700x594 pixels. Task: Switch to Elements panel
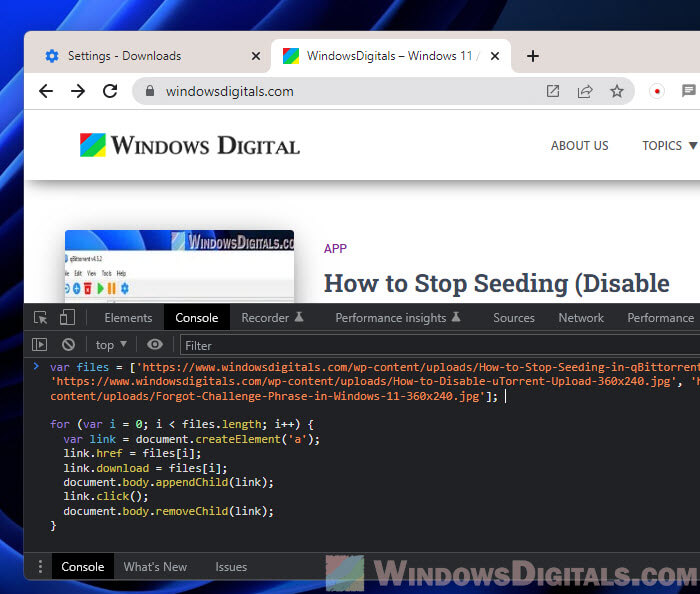tap(128, 318)
